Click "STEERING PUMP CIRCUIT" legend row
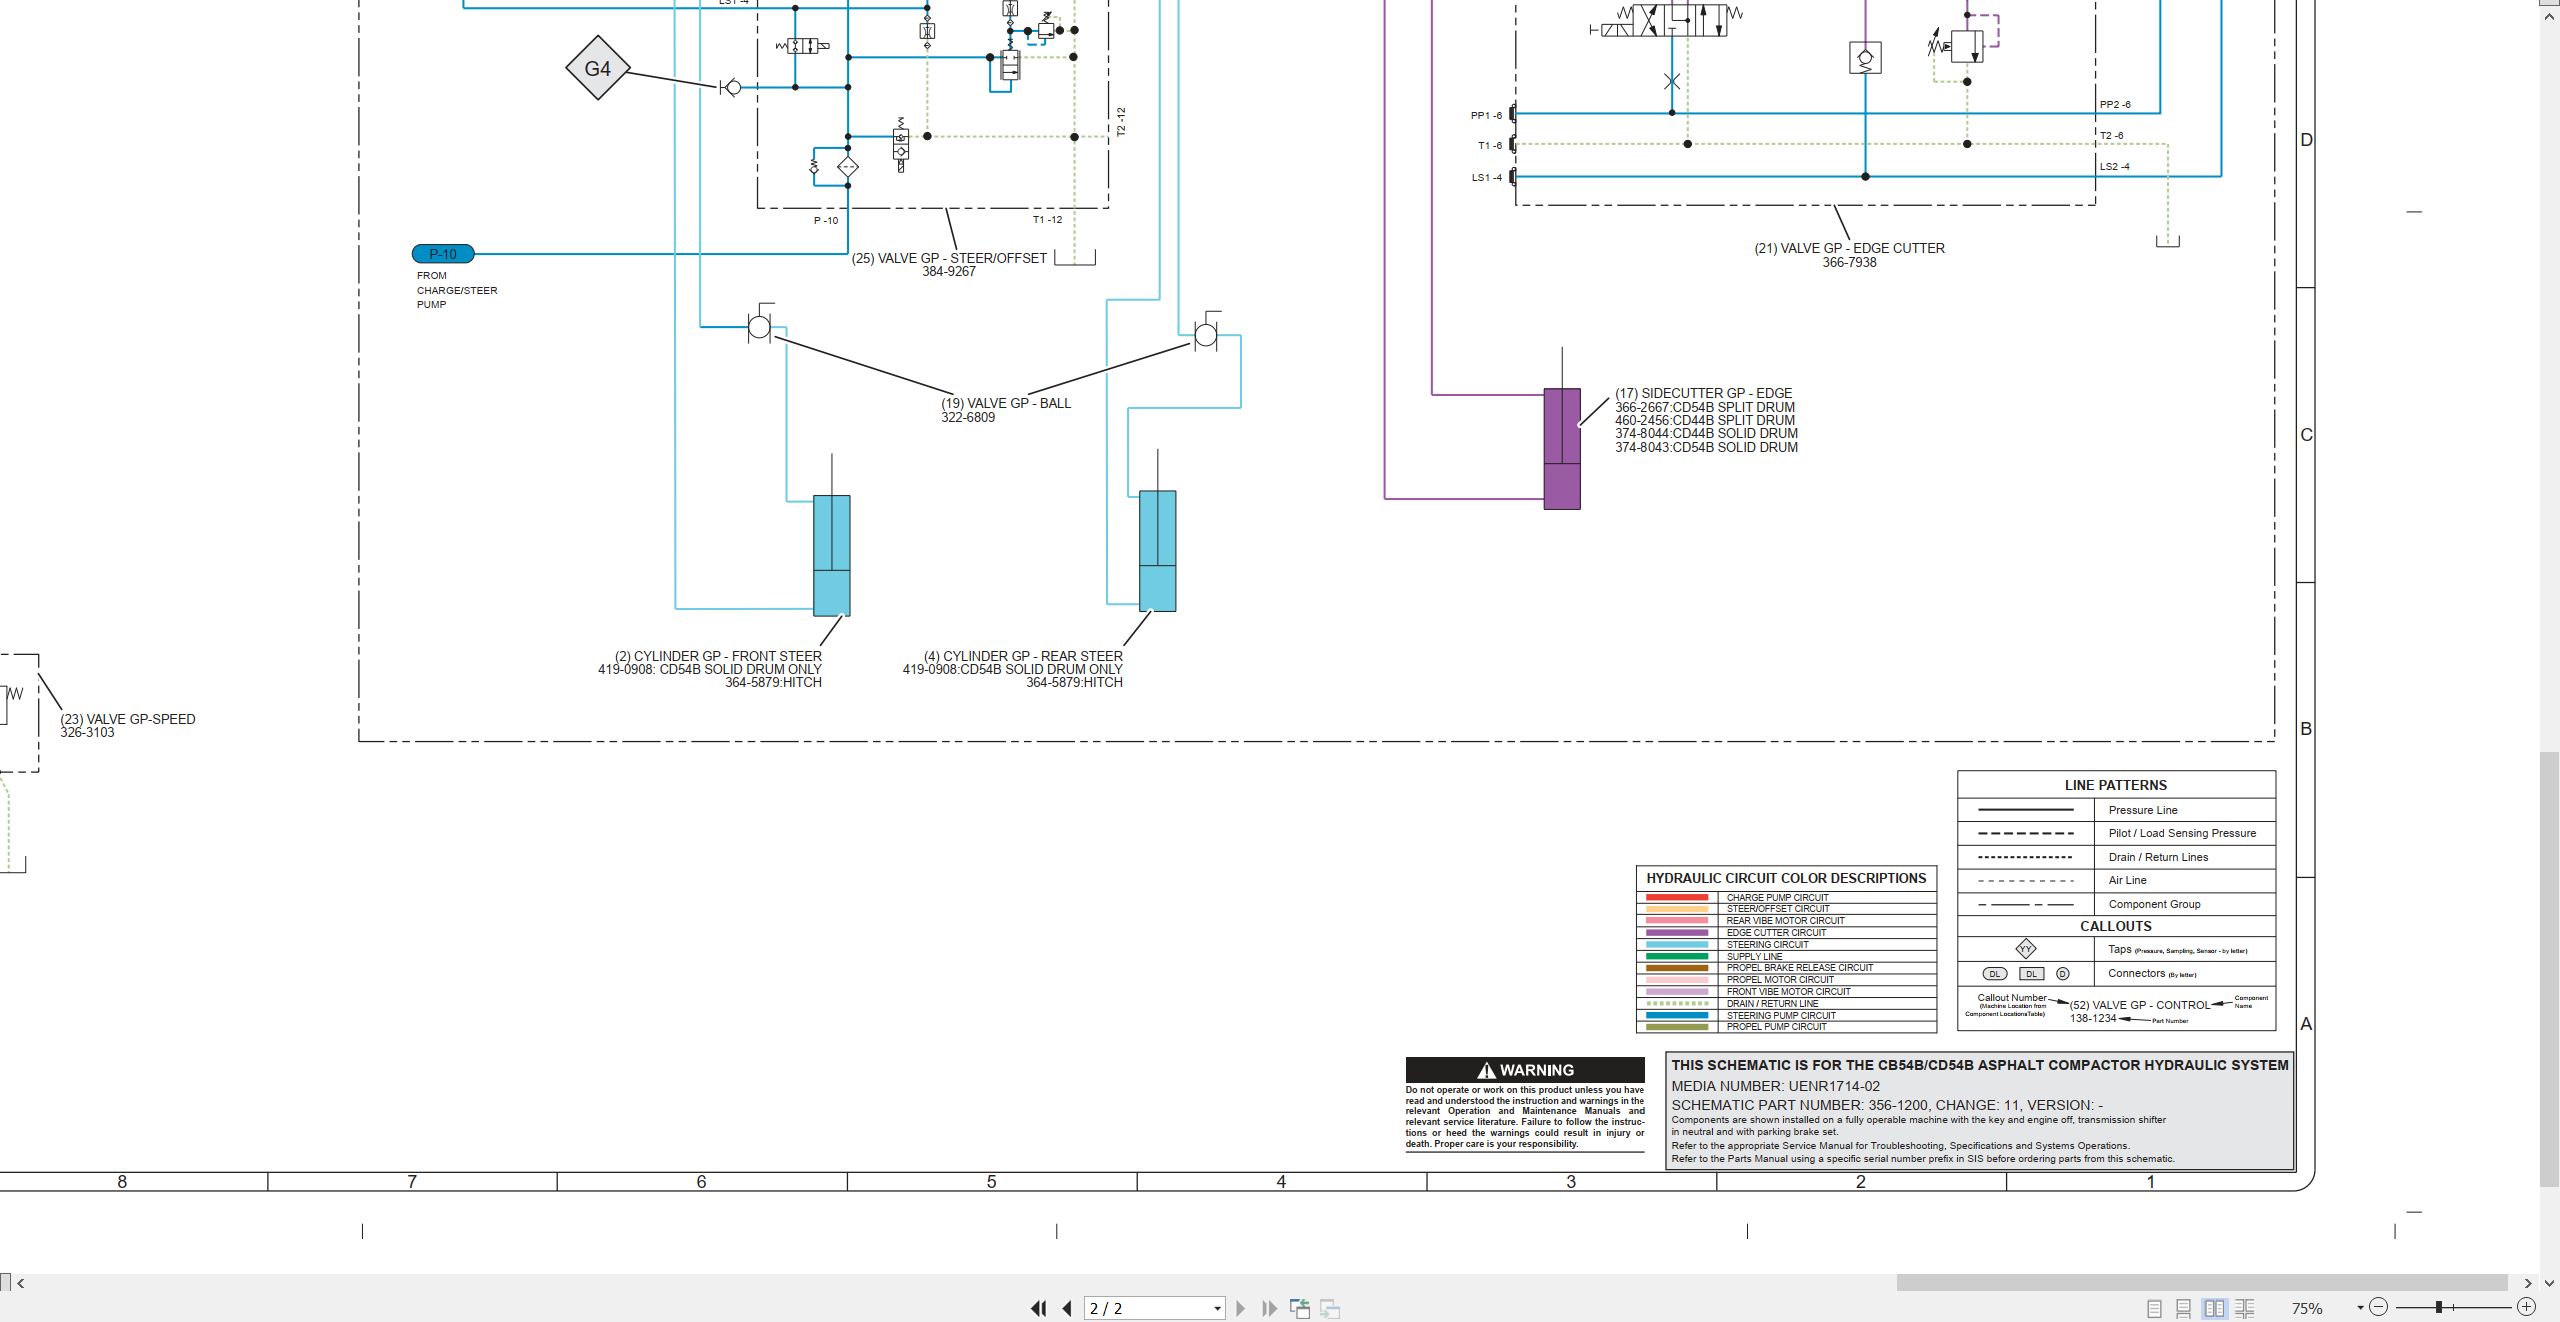 [1786, 1015]
